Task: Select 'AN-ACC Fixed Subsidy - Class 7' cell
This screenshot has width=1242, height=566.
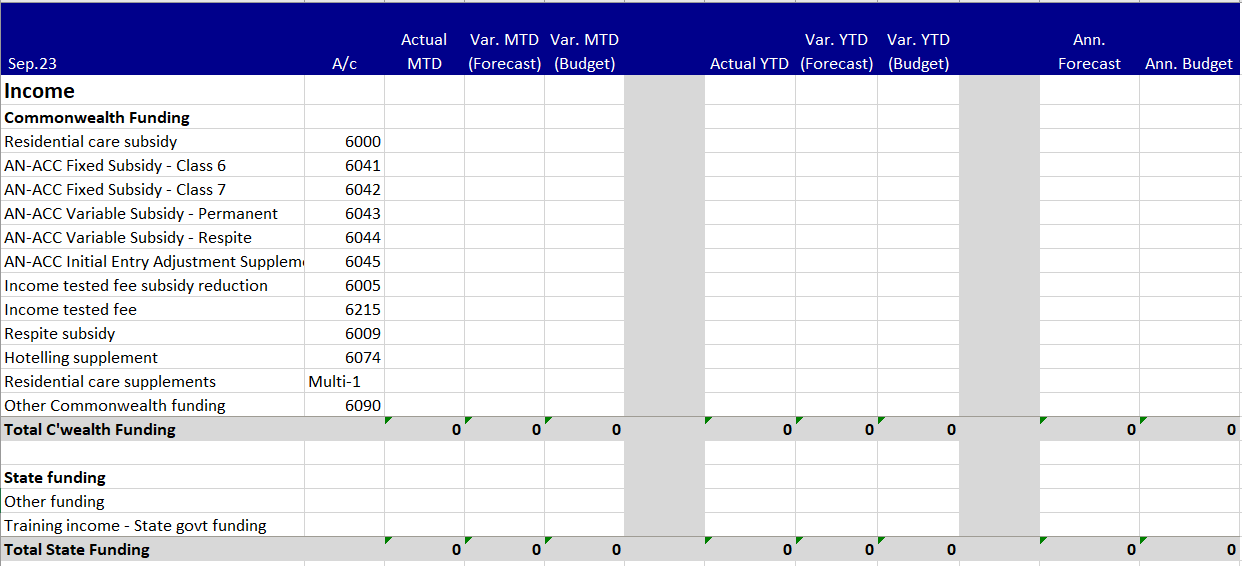Action: (x=152, y=189)
